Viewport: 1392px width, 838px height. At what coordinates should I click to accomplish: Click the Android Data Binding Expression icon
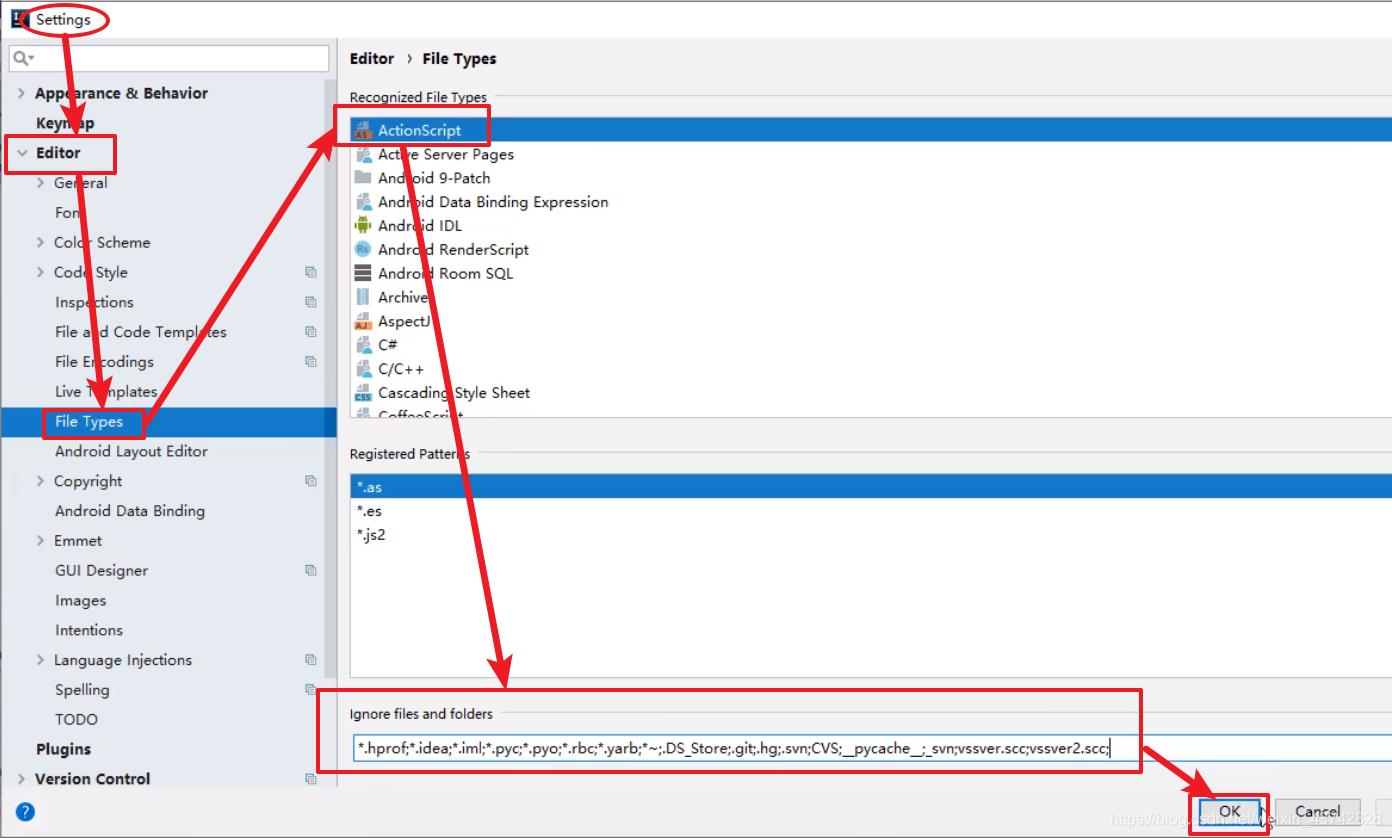pos(363,202)
